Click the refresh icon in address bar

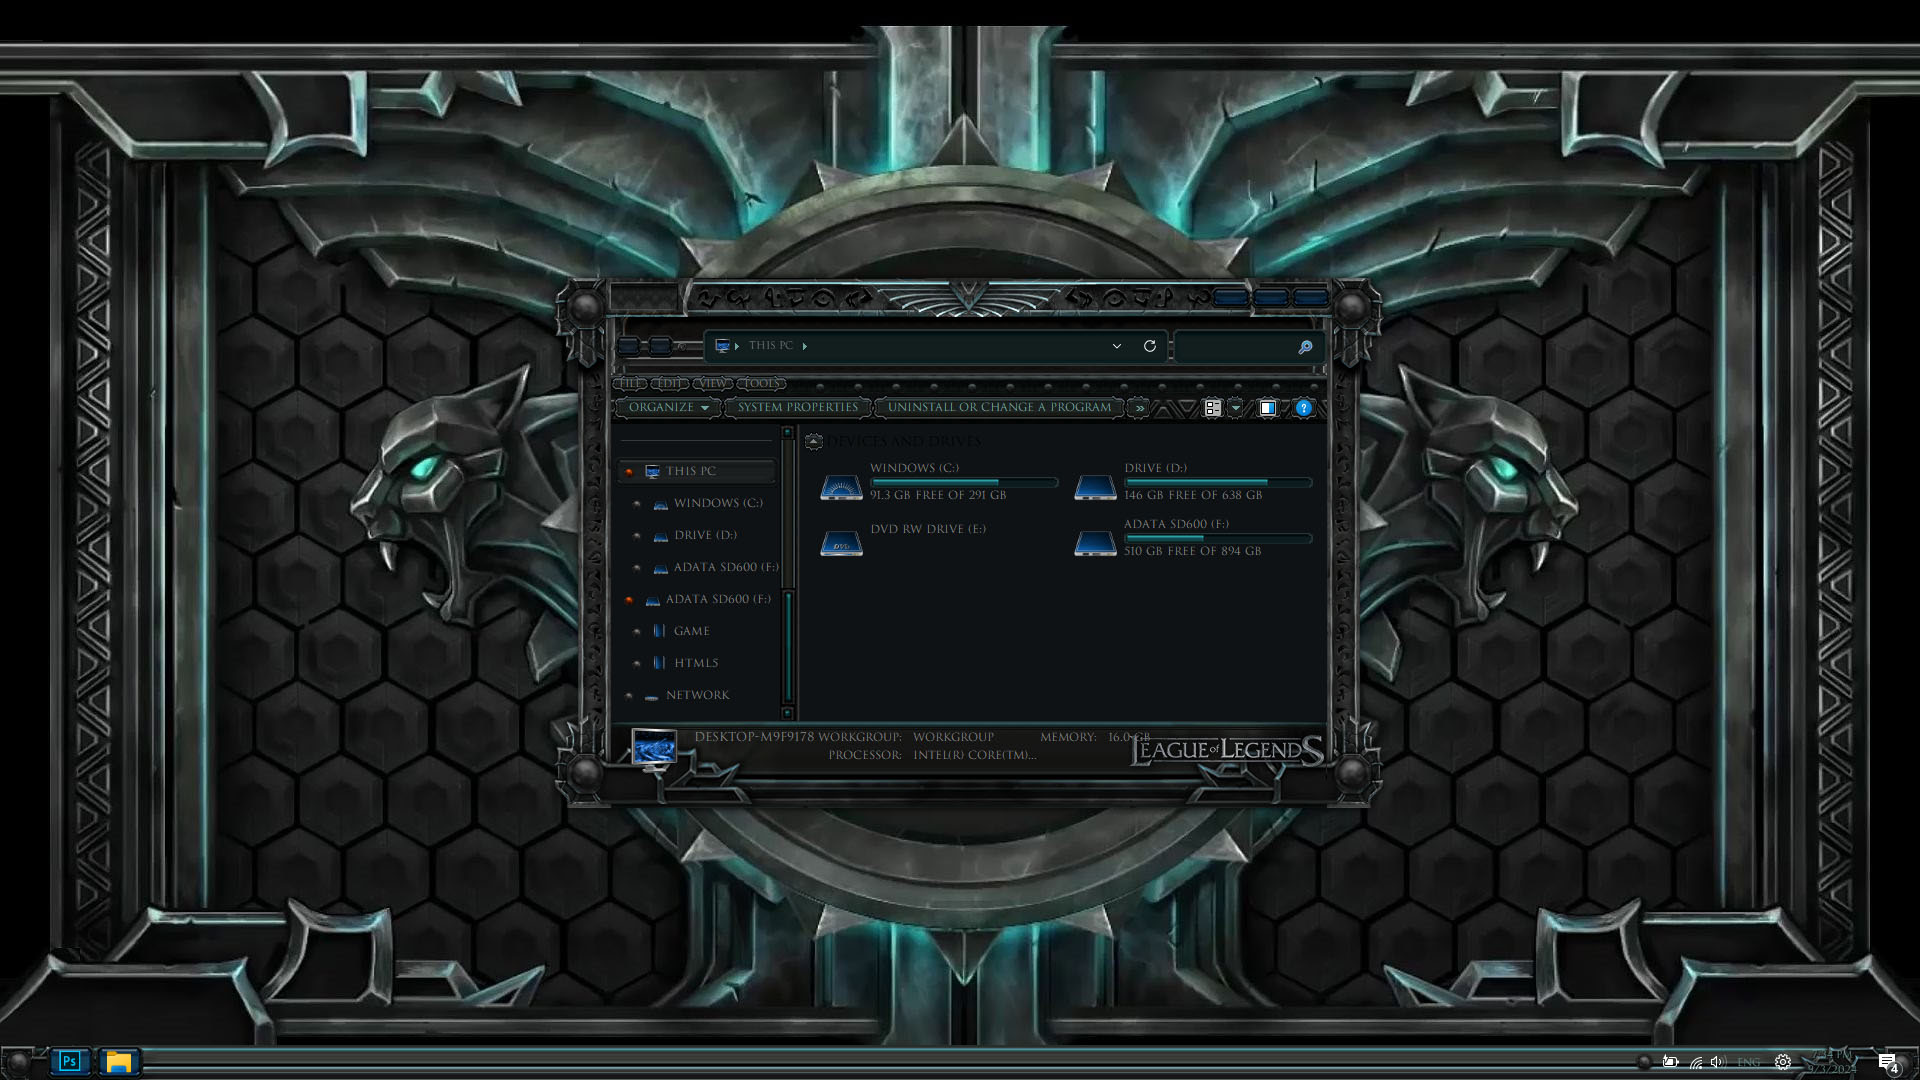[x=1150, y=346]
